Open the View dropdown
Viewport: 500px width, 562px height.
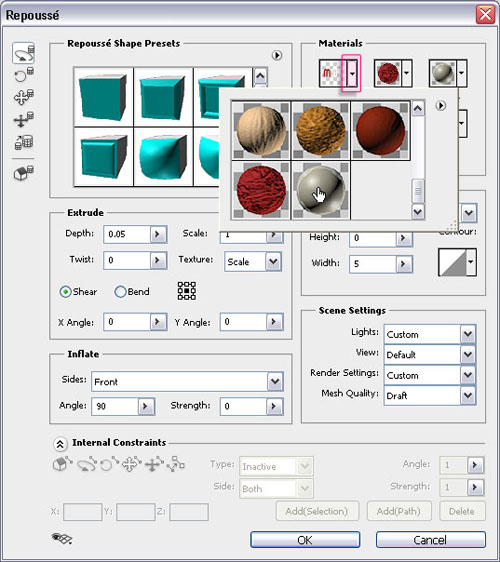[468, 354]
